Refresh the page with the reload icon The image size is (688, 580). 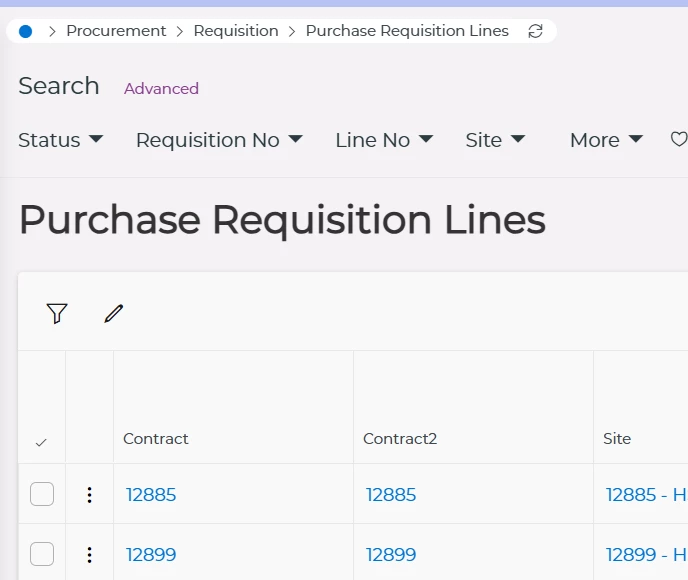coord(536,31)
